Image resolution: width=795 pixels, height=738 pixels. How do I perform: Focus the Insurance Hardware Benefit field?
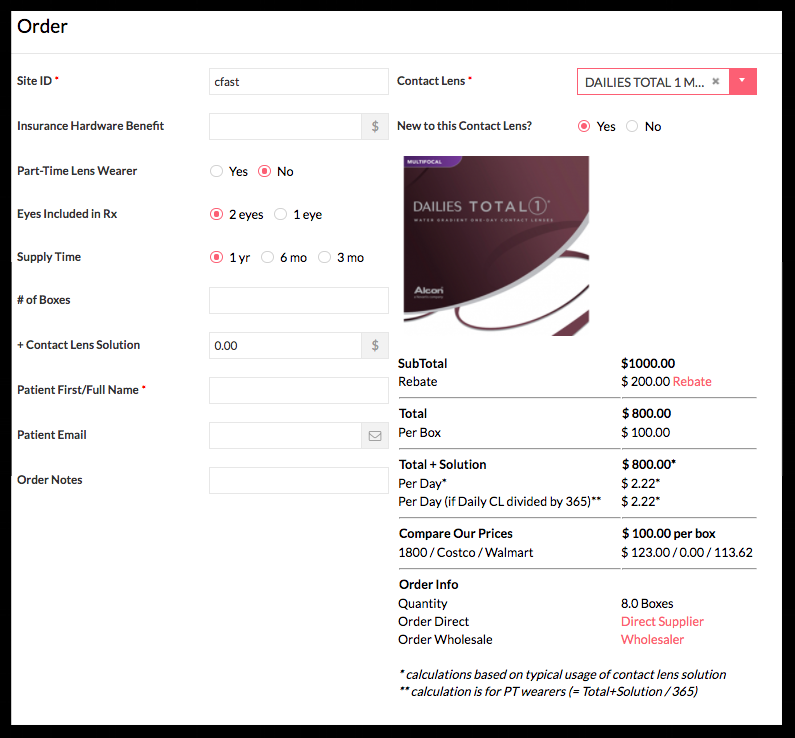pyautogui.click(x=285, y=126)
